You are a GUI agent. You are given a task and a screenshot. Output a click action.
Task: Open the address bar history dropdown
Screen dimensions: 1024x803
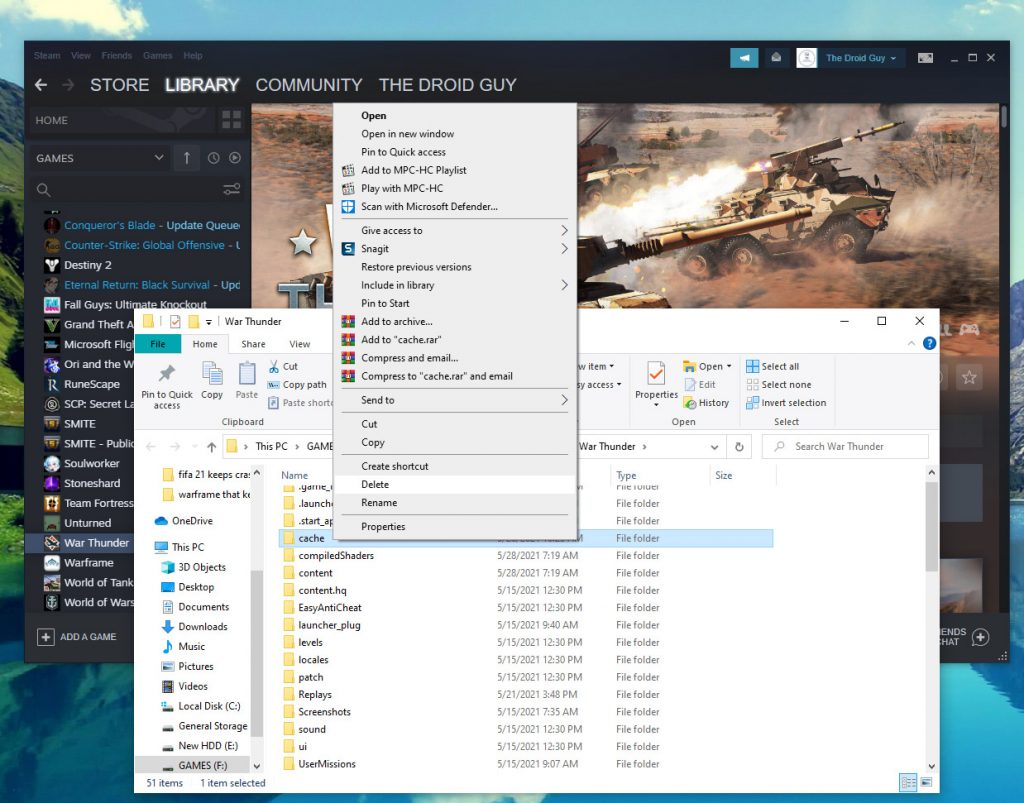714,447
